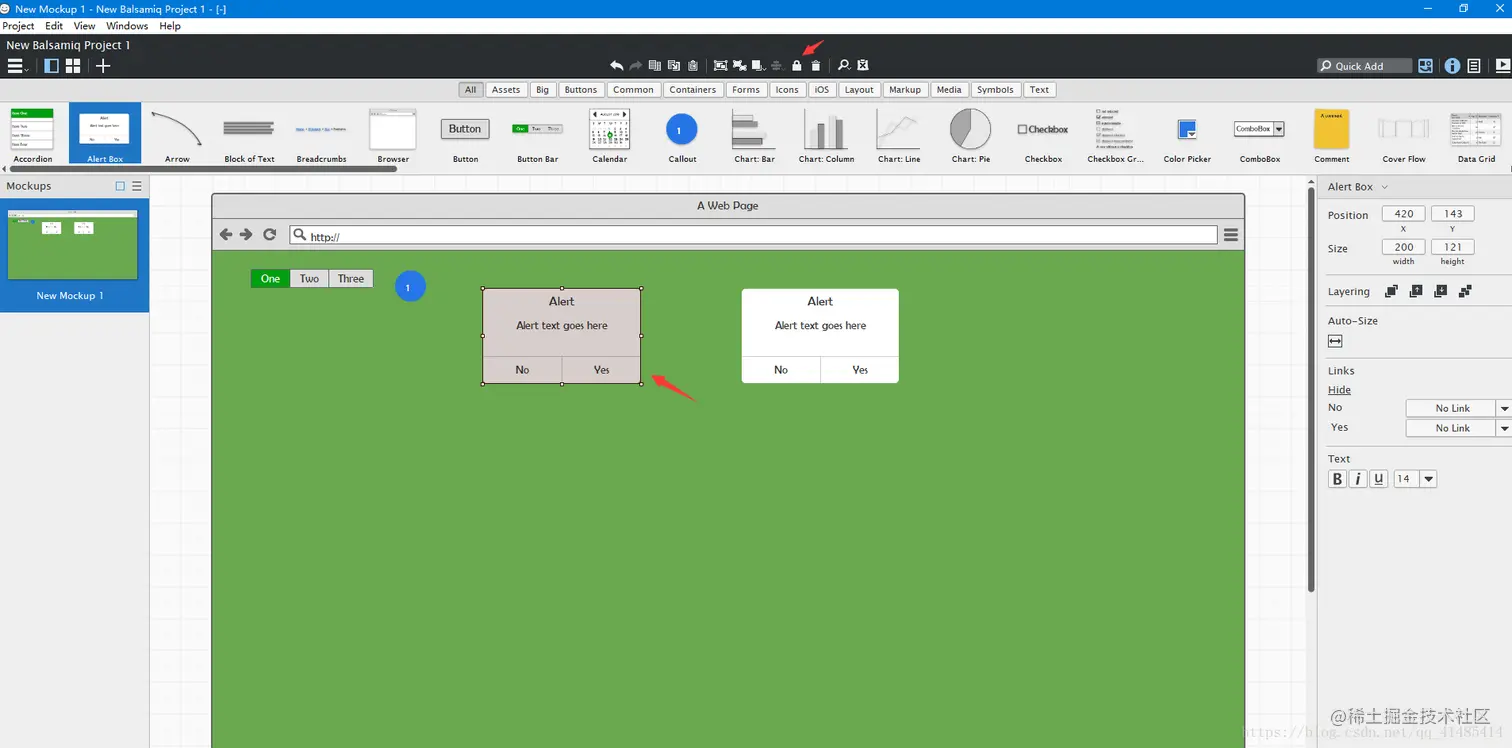Toggle the navigator panel view icon

click(51, 66)
